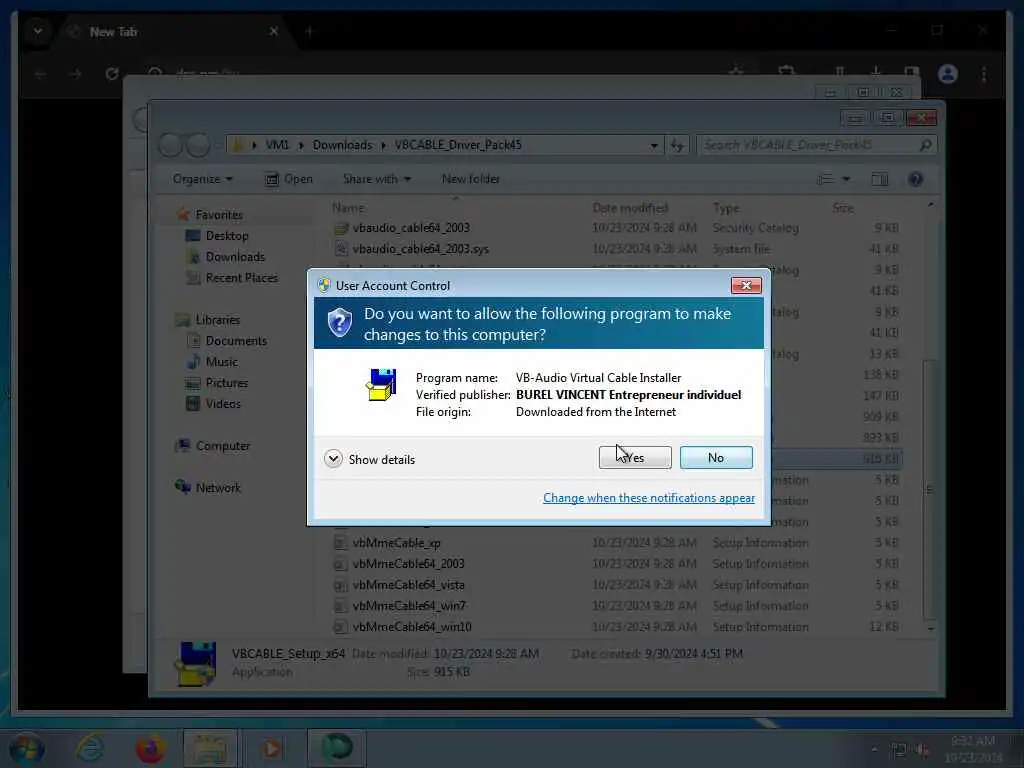Close the User Account Control dialog

(746, 285)
